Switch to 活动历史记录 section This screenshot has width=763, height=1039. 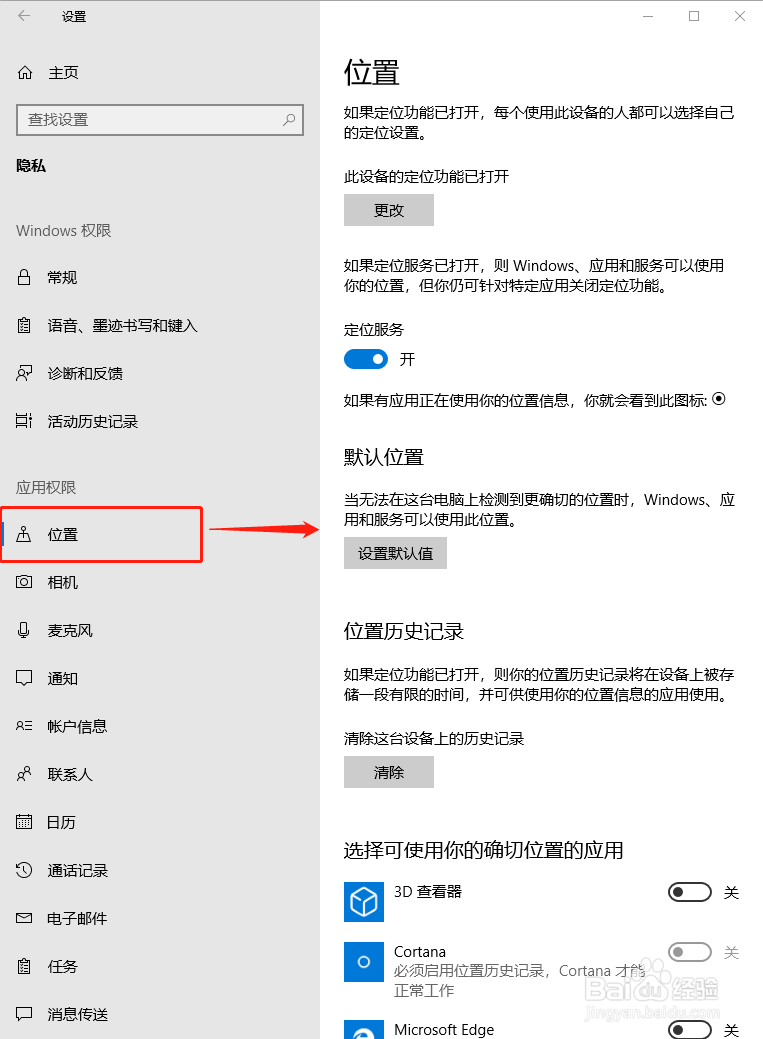click(x=92, y=421)
